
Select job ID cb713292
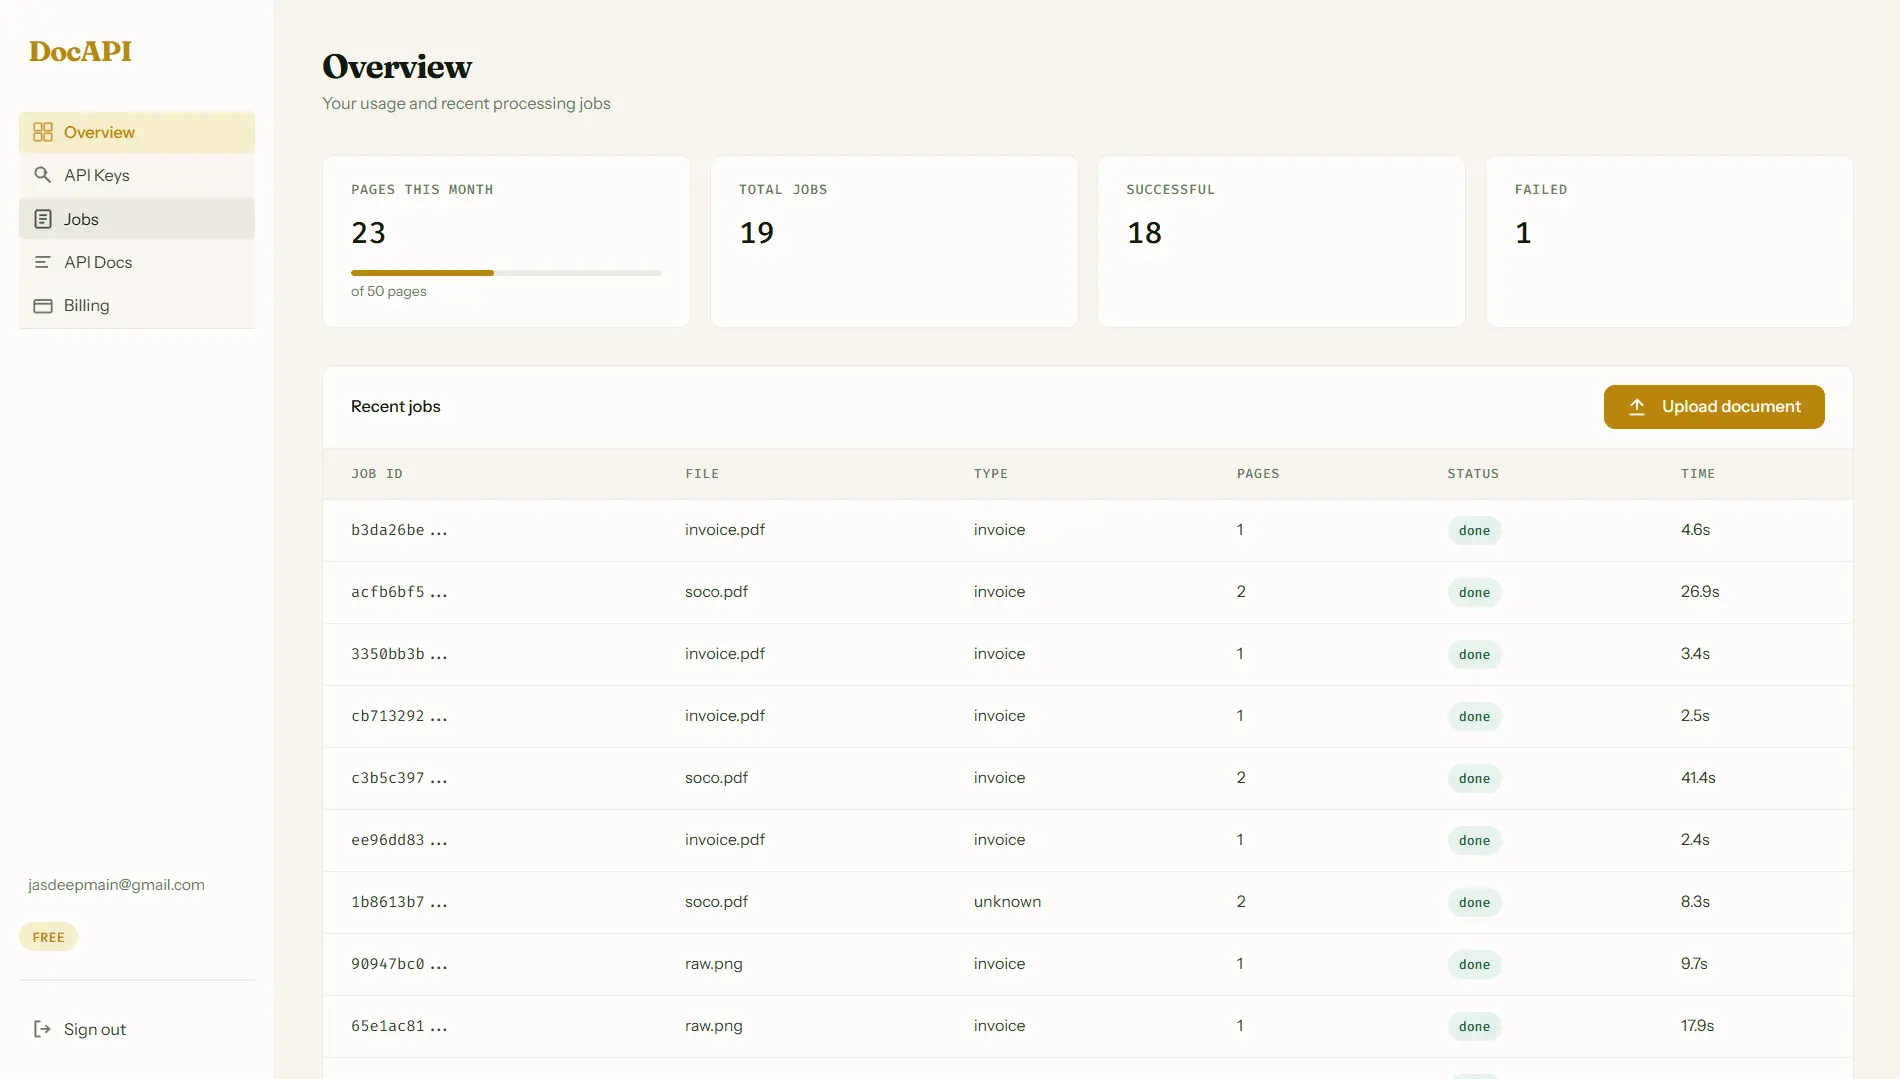point(399,716)
